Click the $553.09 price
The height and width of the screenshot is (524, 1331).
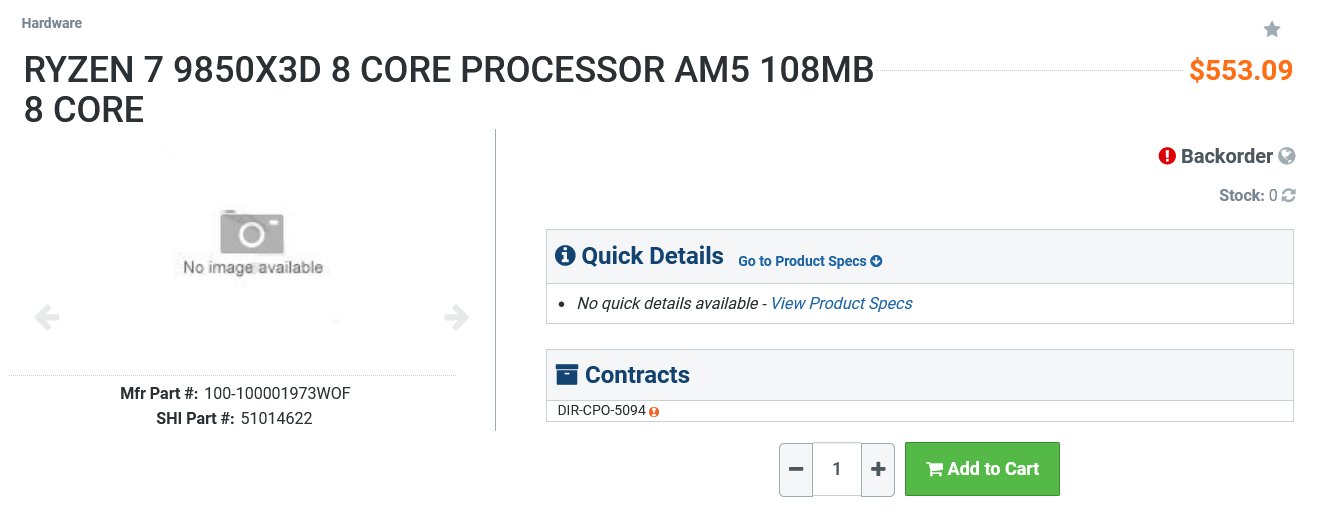(x=1240, y=71)
